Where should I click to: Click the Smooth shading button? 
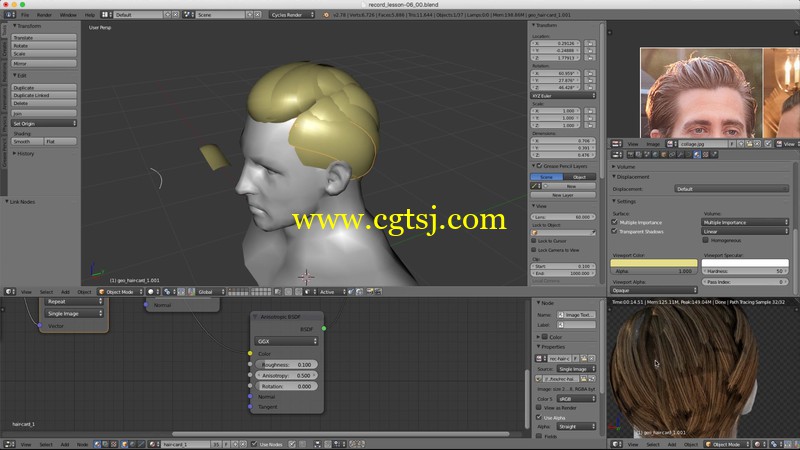click(27, 141)
